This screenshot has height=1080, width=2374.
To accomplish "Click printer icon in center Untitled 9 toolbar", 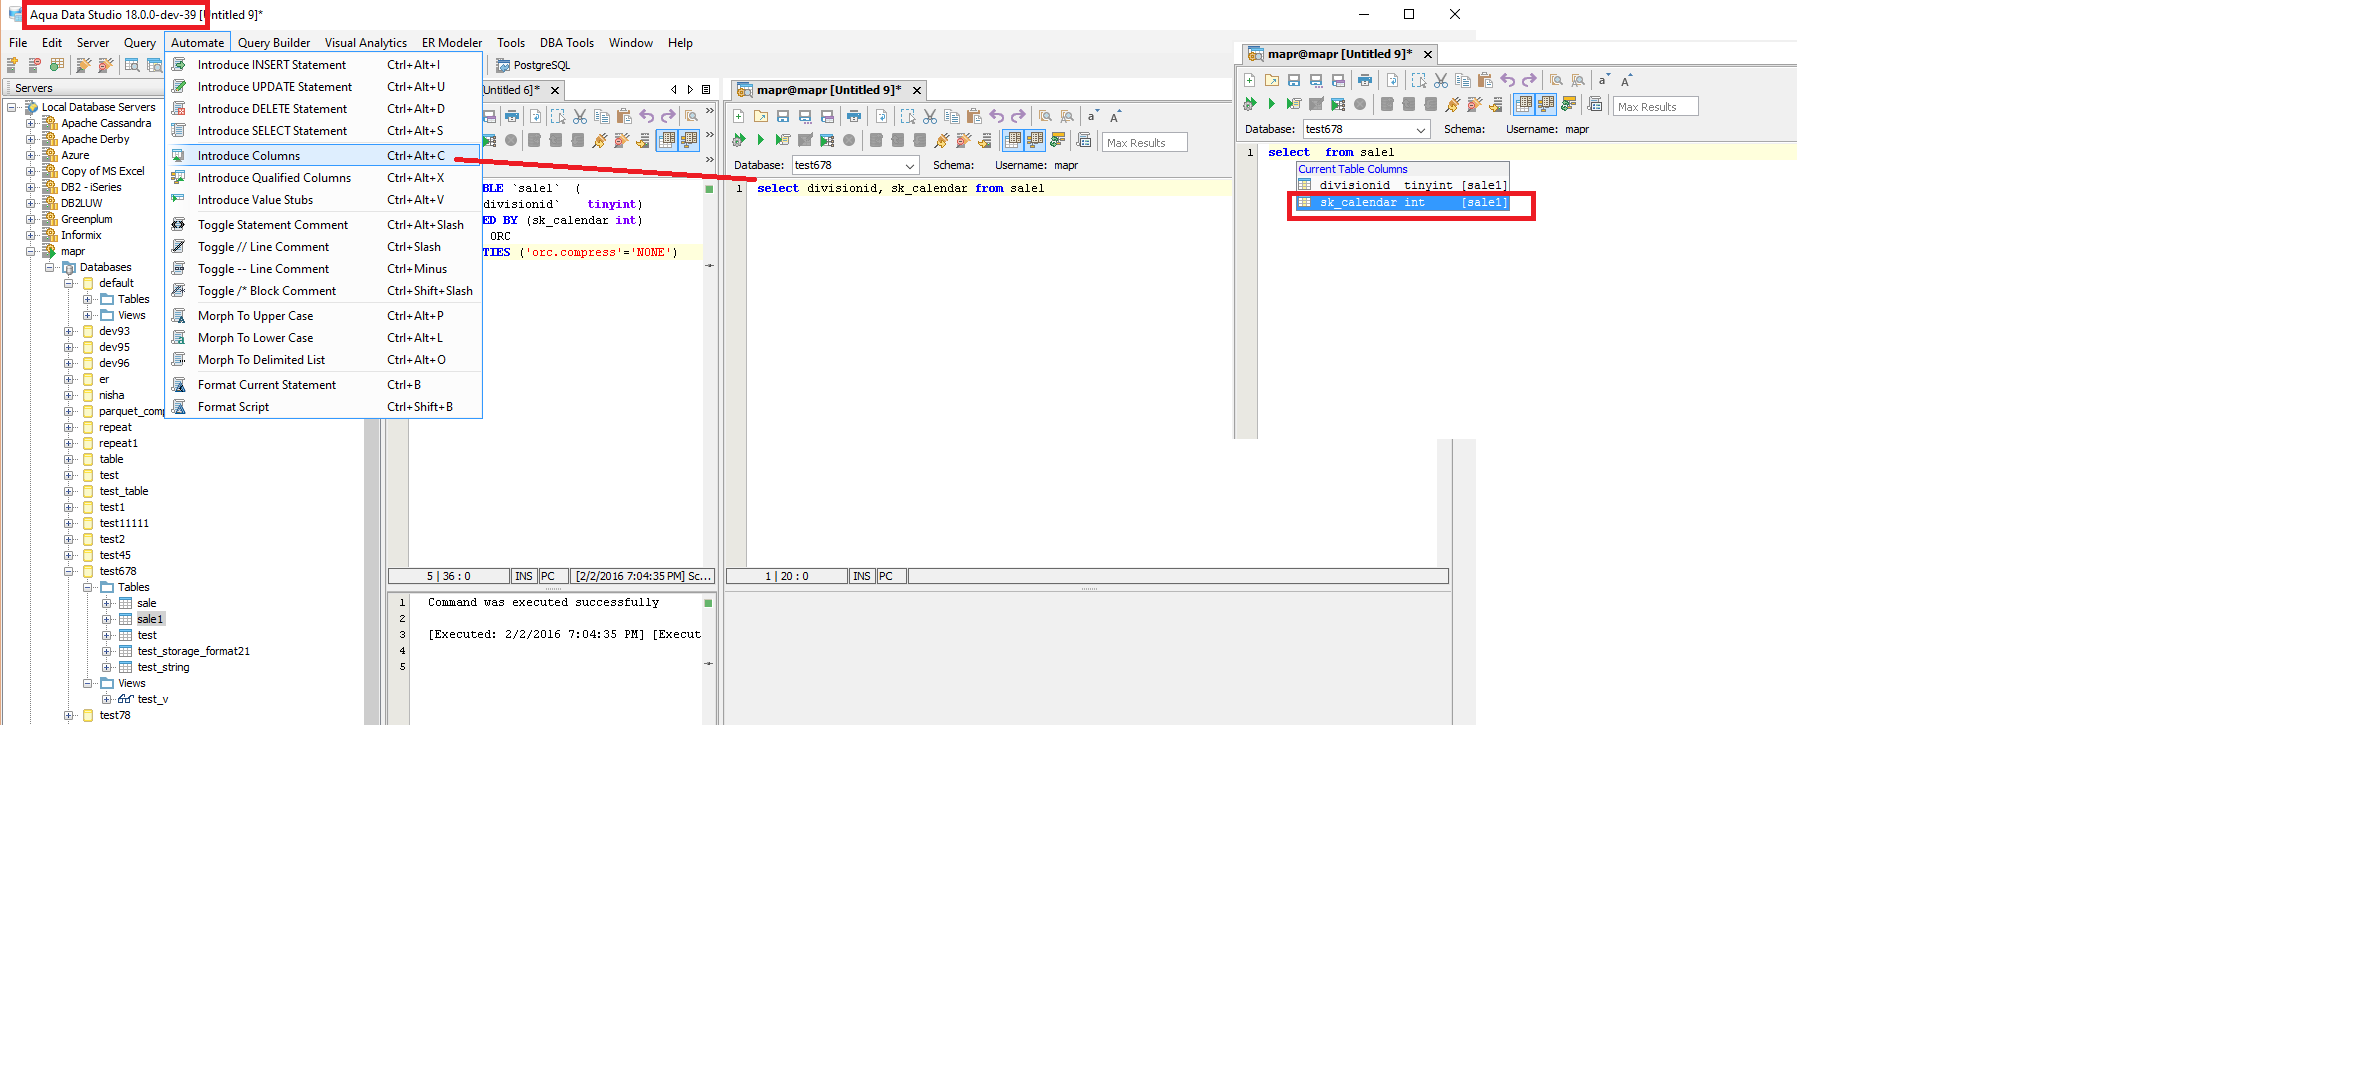I will (x=853, y=117).
